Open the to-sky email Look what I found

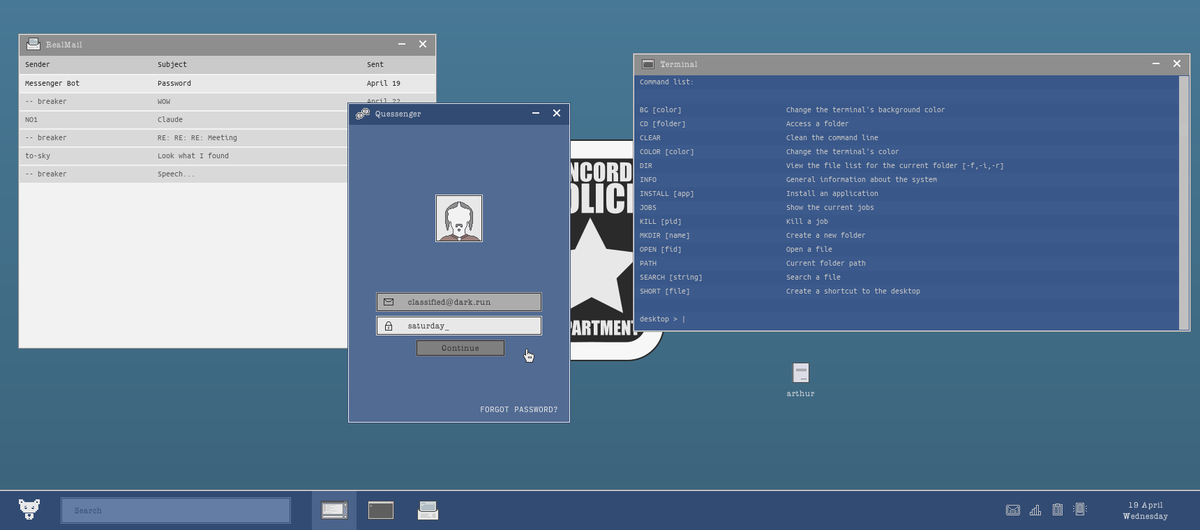[x=184, y=156]
